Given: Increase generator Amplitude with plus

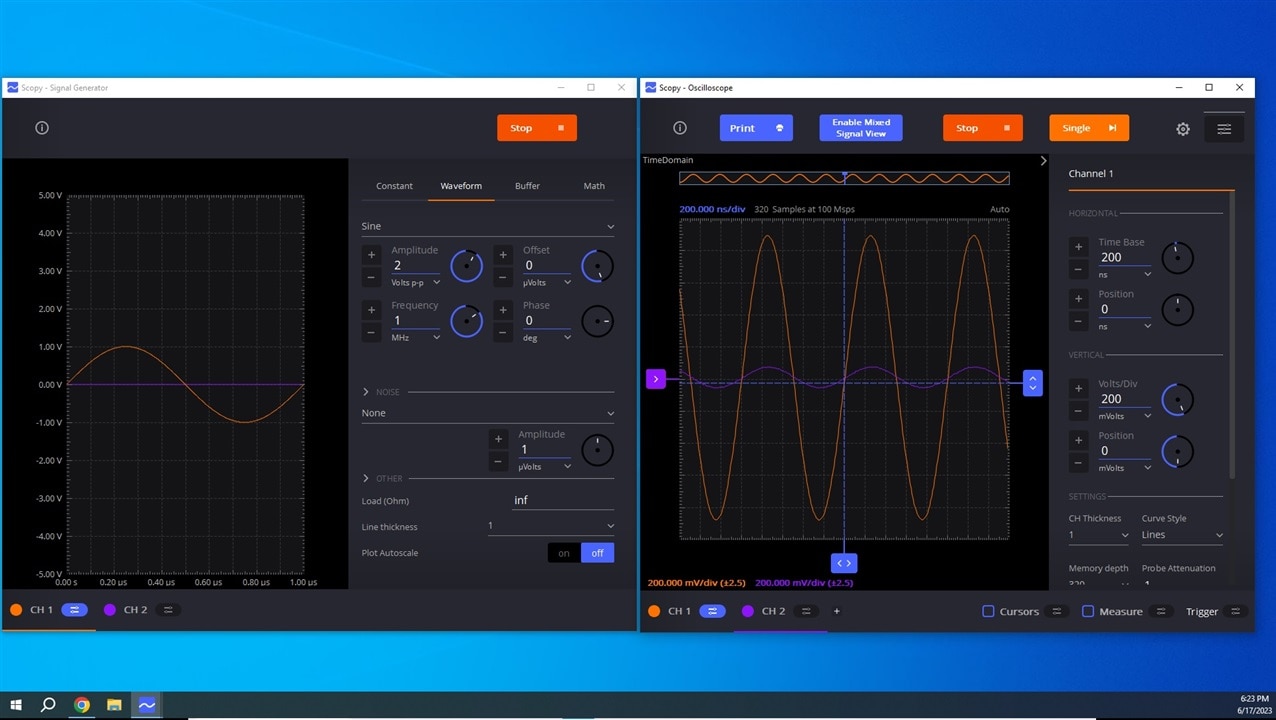Looking at the screenshot, I should pyautogui.click(x=372, y=255).
